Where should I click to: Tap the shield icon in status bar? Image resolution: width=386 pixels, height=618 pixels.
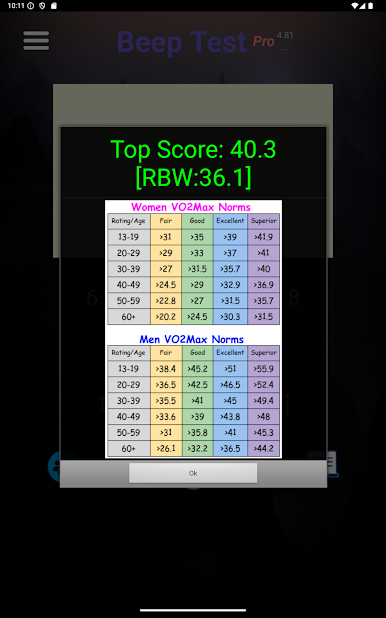tap(42, 6)
